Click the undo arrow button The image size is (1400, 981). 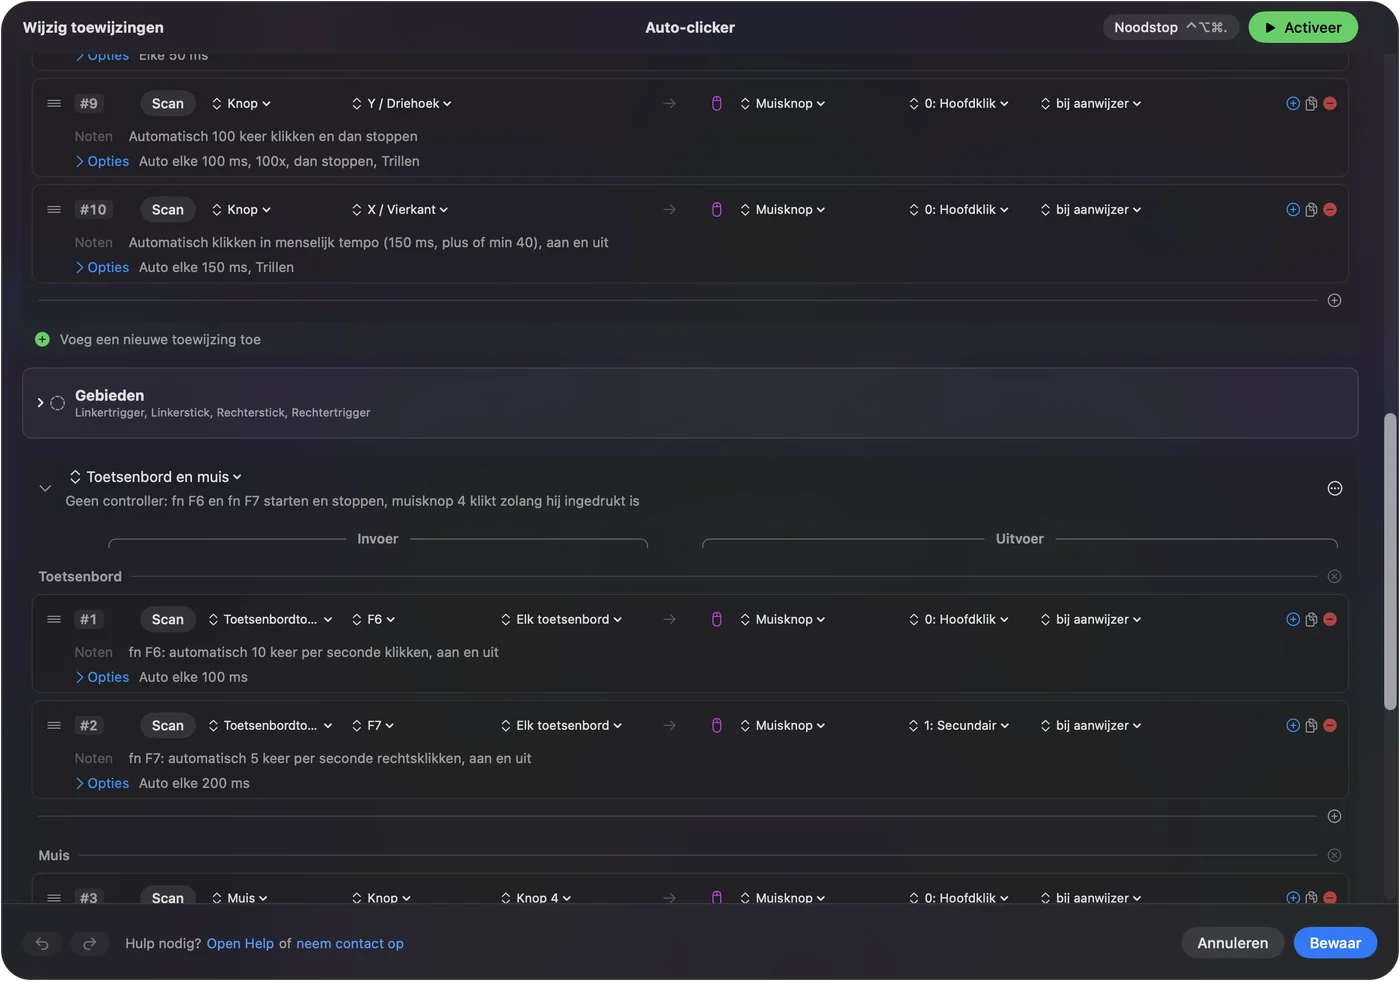[x=42, y=944]
